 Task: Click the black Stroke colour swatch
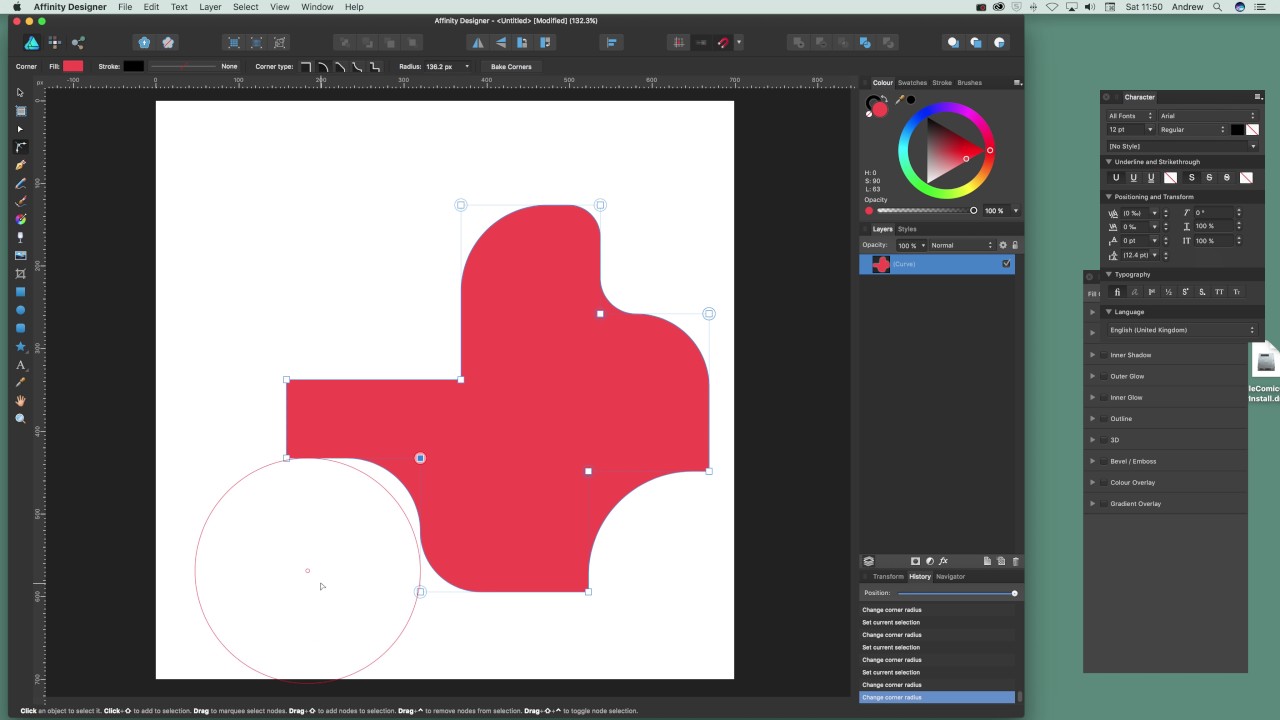pyautogui.click(x=133, y=66)
